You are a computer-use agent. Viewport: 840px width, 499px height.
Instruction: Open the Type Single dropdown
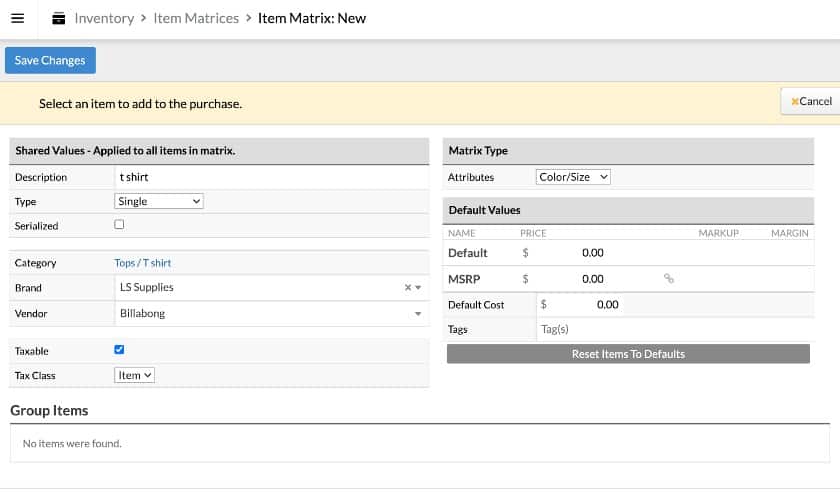(159, 201)
